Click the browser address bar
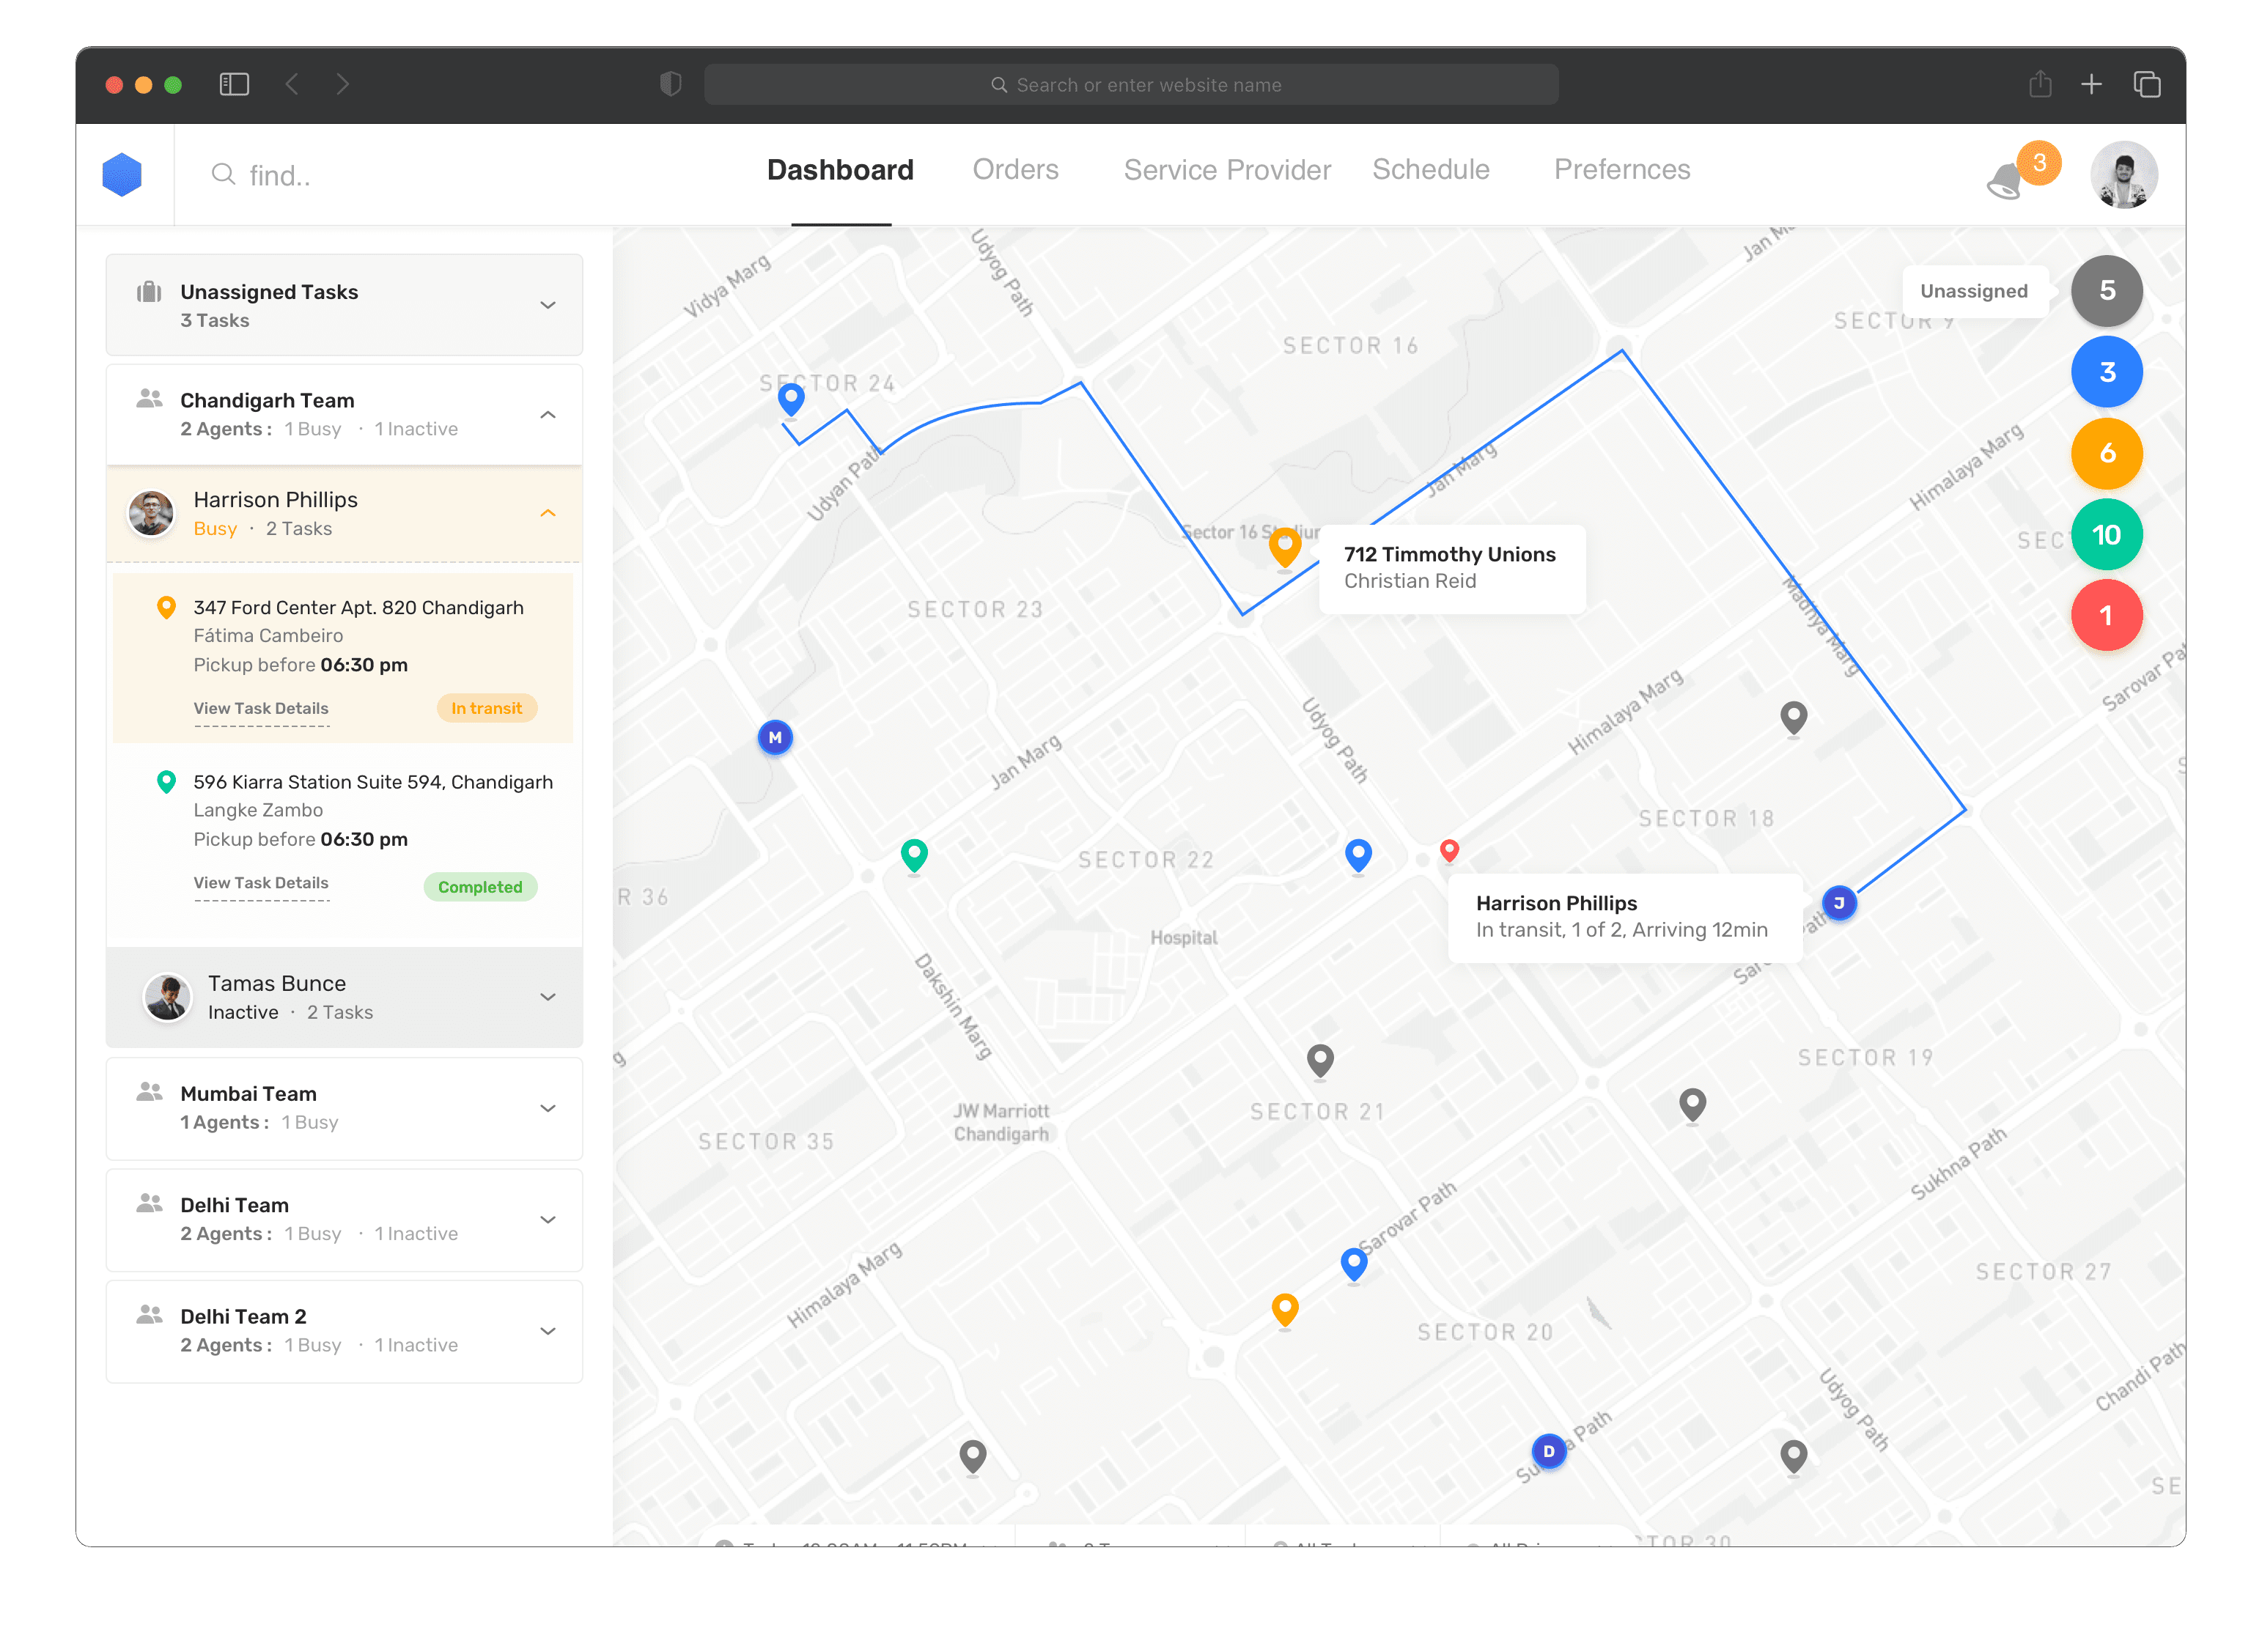2262x1652 pixels. 1130,84
